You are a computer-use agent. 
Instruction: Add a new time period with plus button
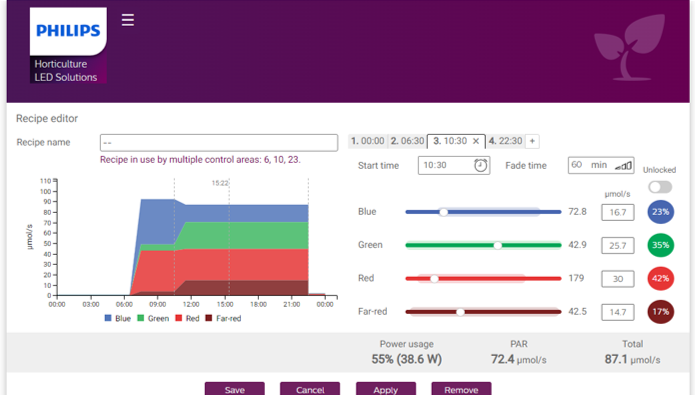(532, 141)
